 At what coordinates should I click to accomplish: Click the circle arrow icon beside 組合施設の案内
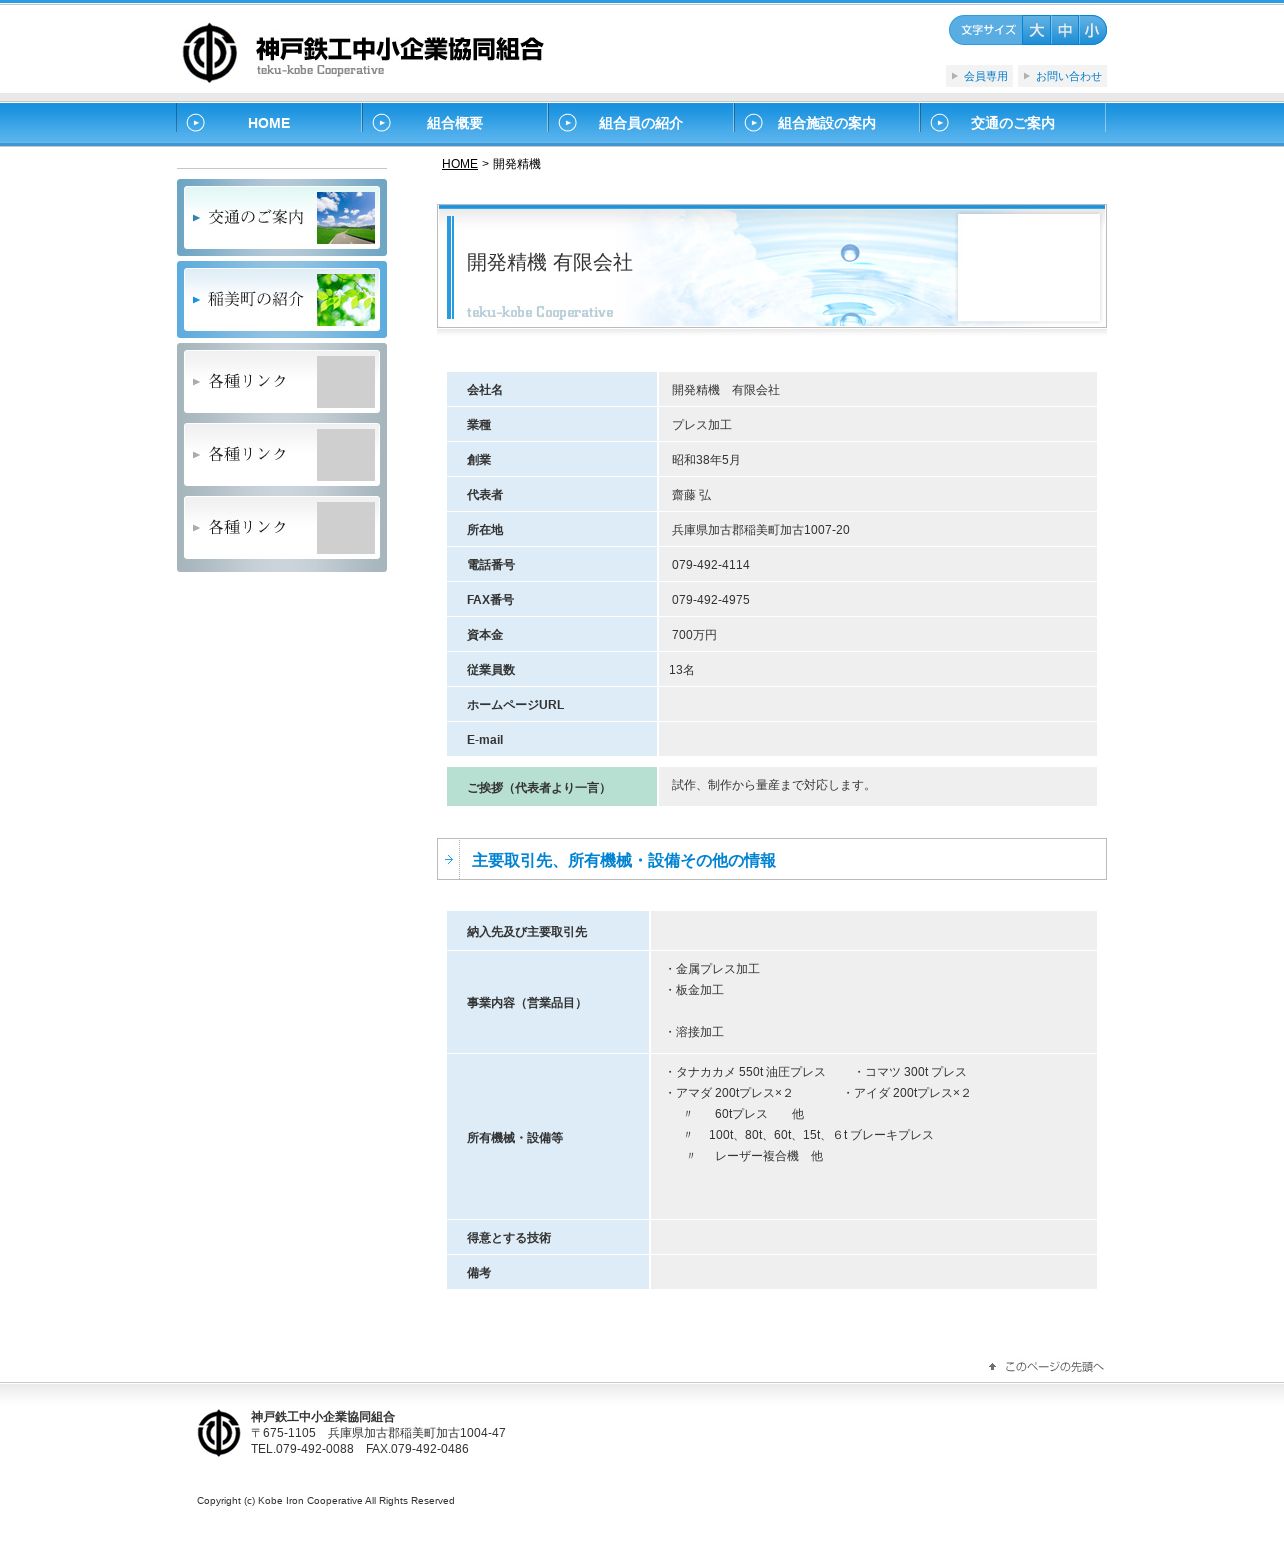pos(754,123)
